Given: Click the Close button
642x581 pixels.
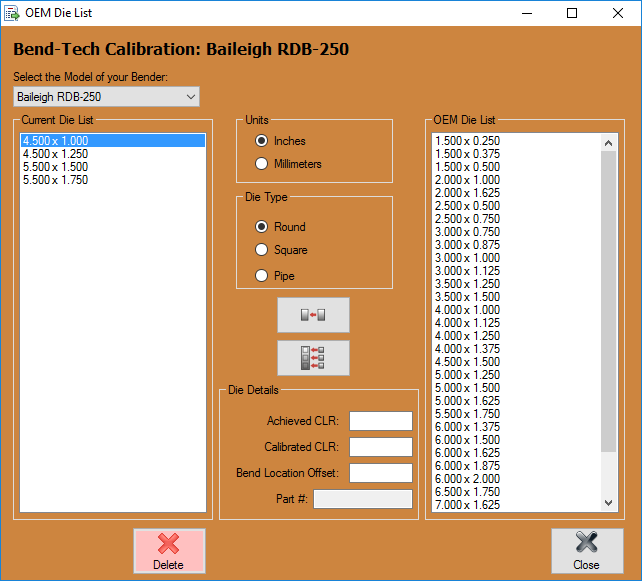Looking at the screenshot, I should pyautogui.click(x=587, y=551).
